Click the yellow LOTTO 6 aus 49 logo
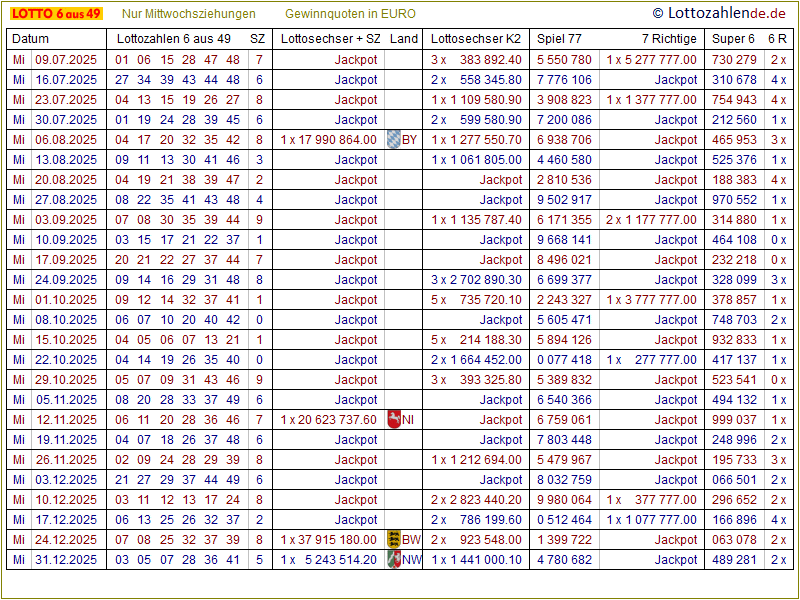This screenshot has width=800, height=600. [x=56, y=14]
